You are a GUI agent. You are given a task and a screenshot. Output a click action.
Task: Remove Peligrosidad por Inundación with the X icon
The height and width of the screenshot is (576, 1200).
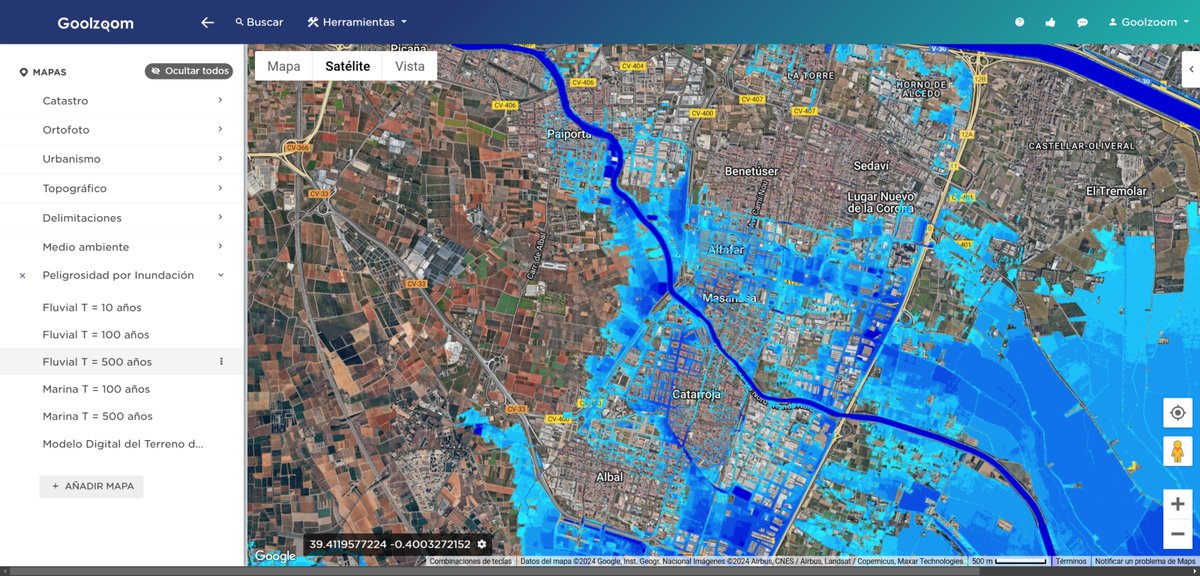tap(23, 275)
